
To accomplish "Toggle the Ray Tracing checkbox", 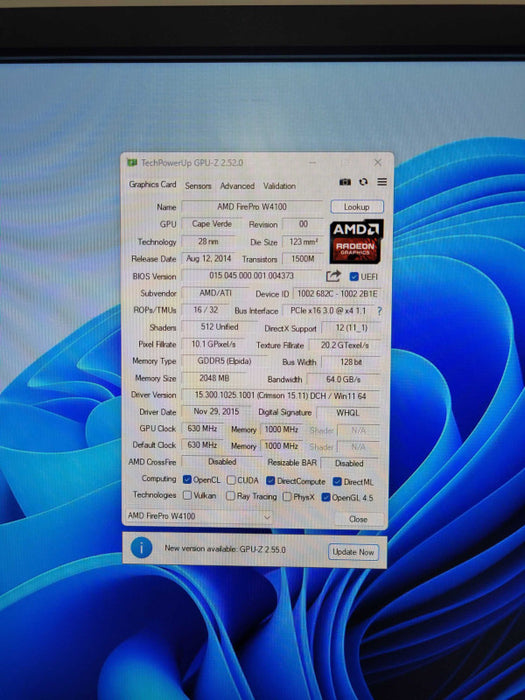I will click(230, 496).
